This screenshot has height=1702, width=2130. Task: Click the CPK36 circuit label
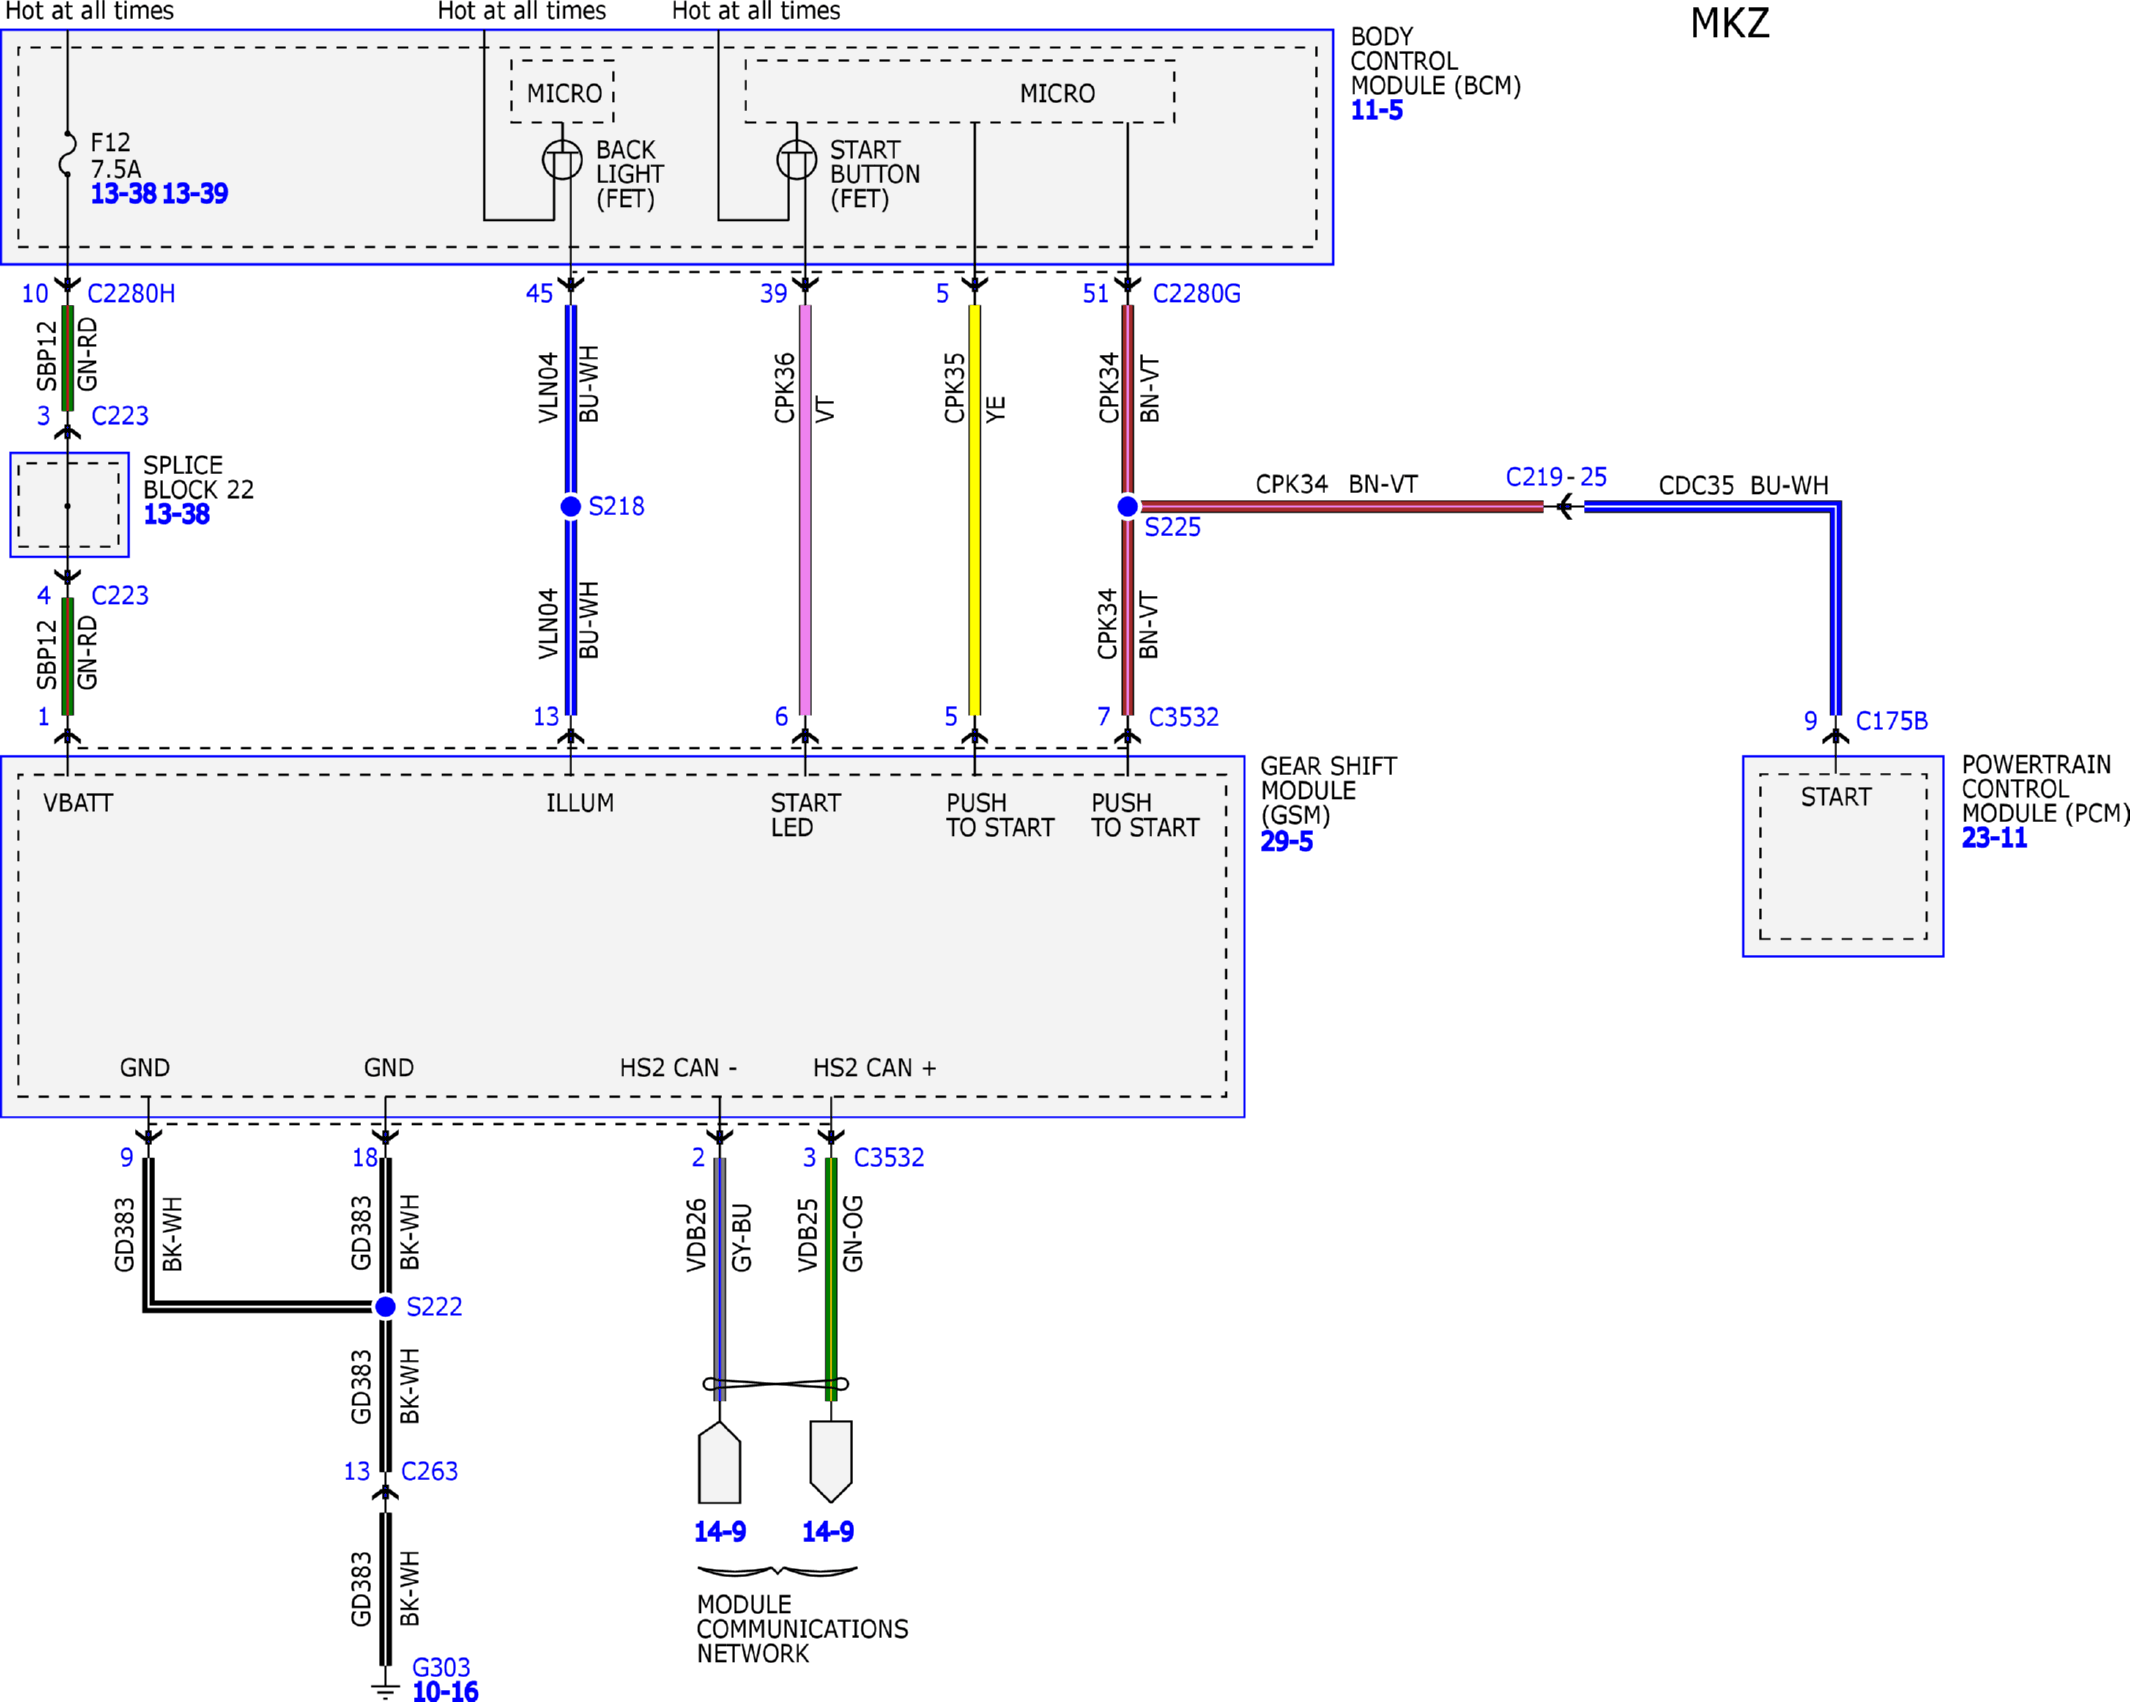(x=784, y=388)
